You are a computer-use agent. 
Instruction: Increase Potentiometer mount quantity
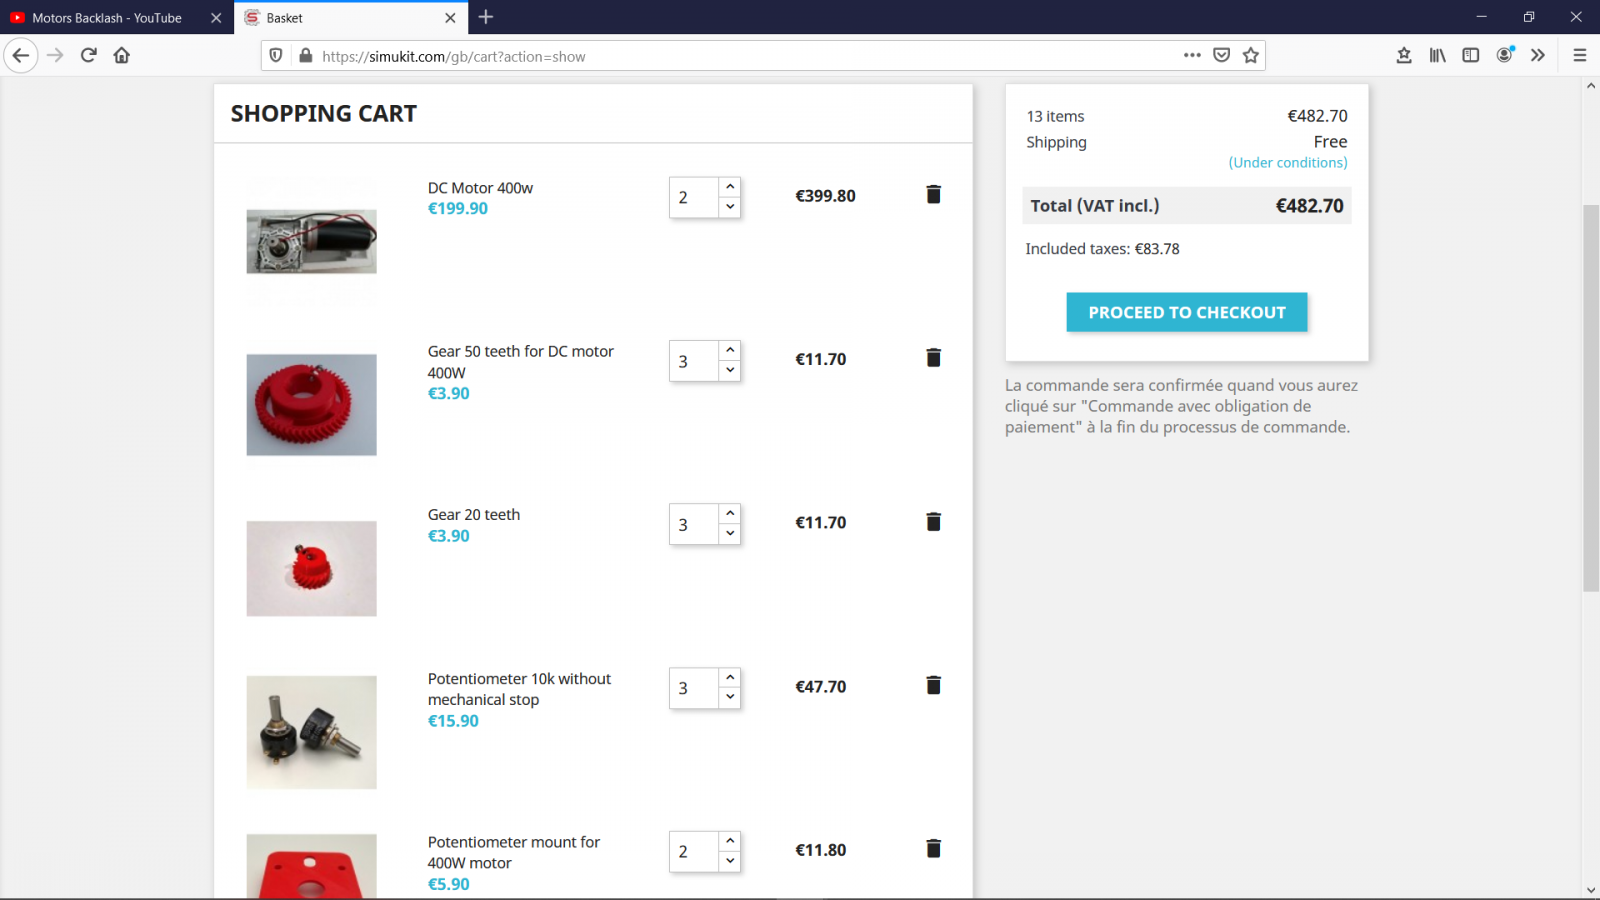730,841
